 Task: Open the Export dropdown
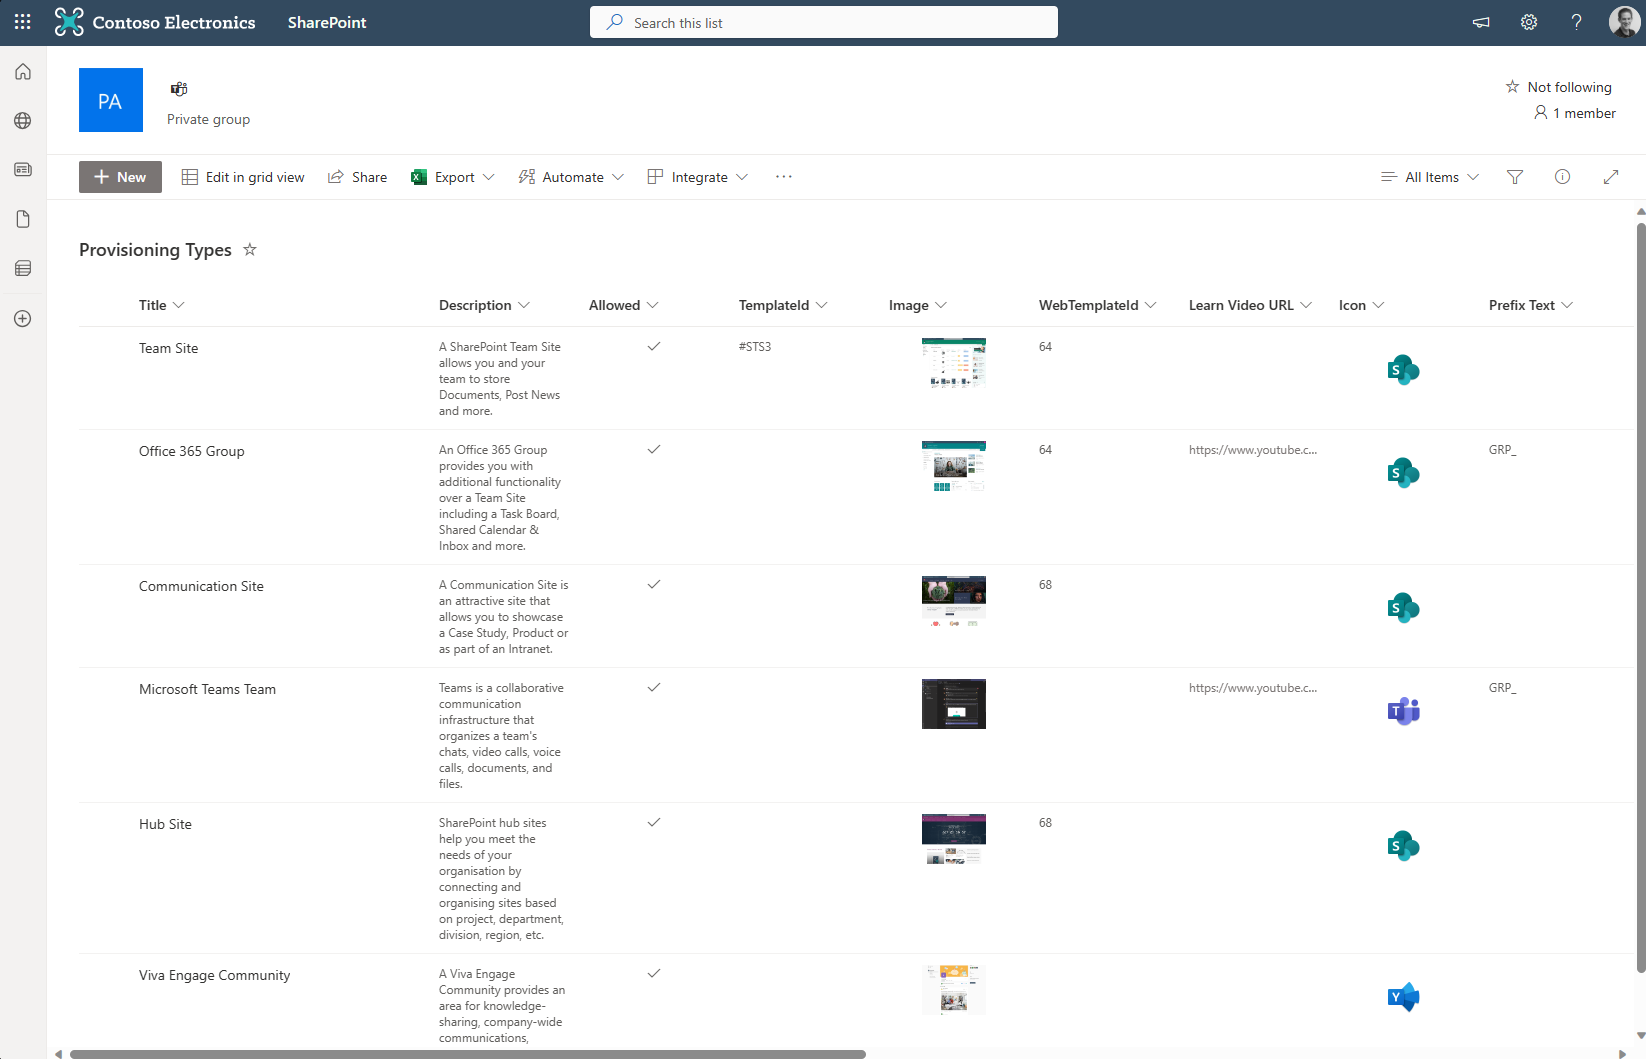[x=453, y=177]
